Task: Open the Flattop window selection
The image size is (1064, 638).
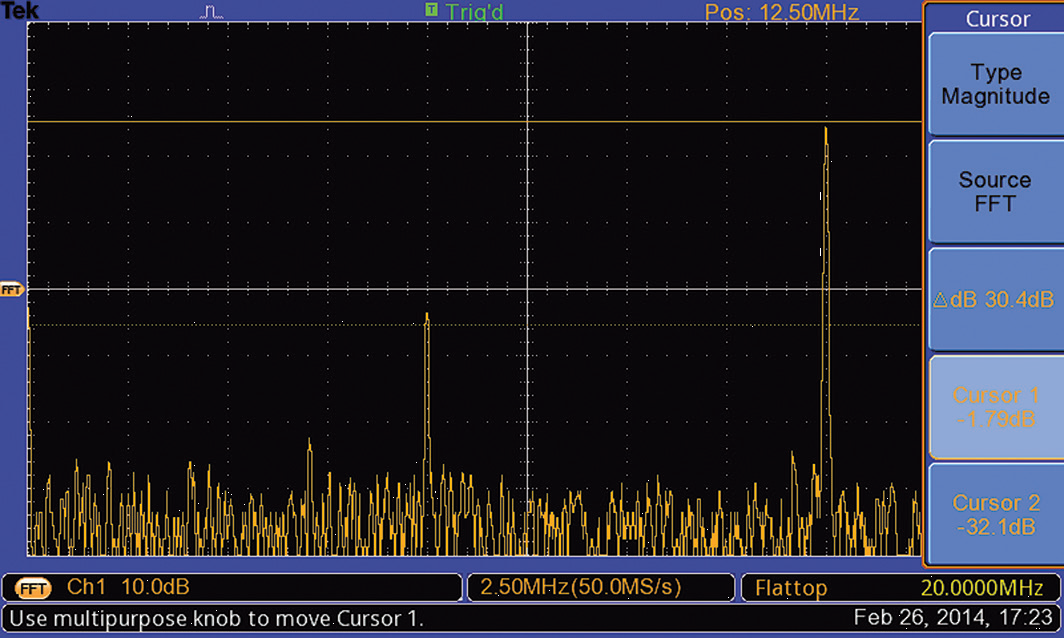Action: pyautogui.click(x=793, y=587)
